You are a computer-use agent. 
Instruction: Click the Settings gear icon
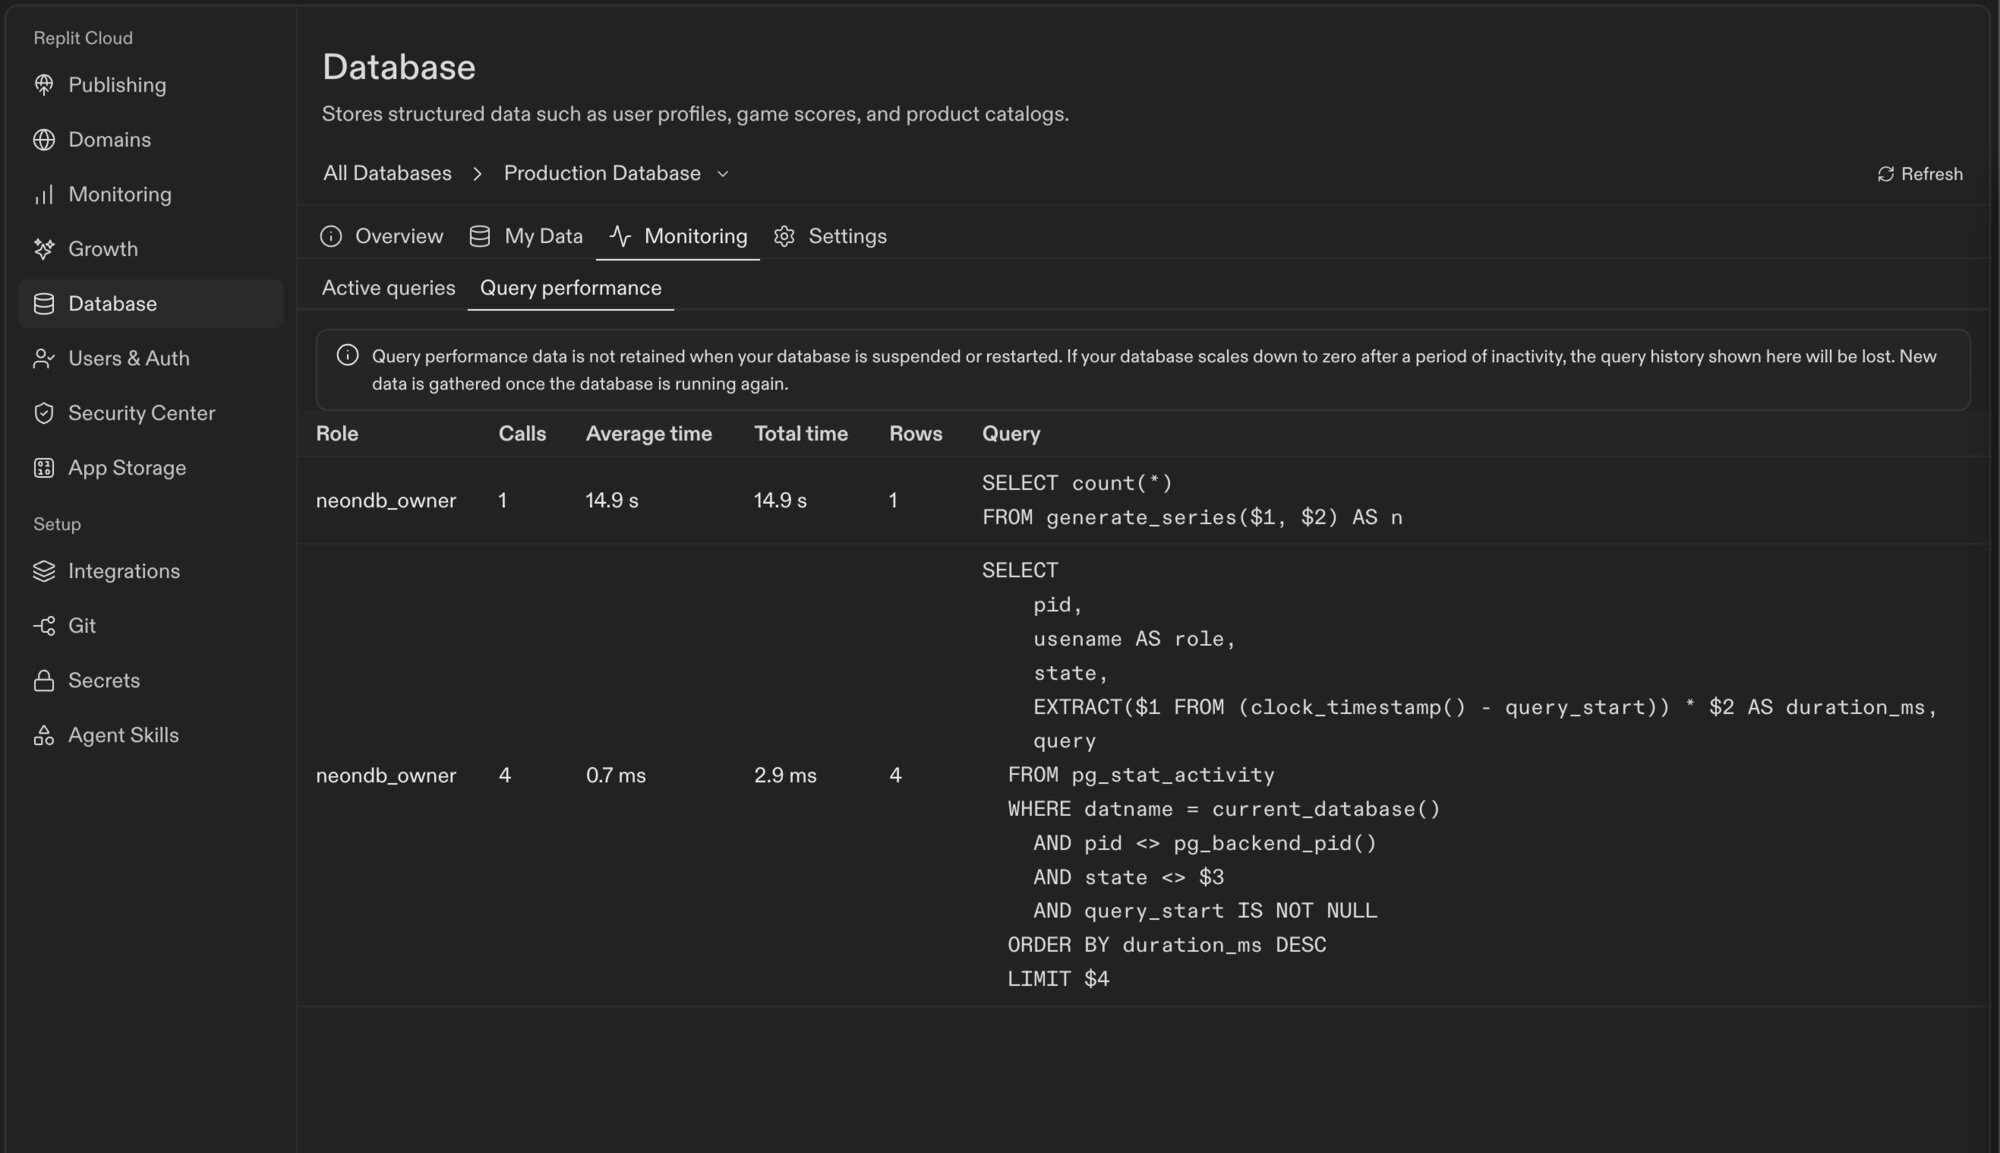784,236
